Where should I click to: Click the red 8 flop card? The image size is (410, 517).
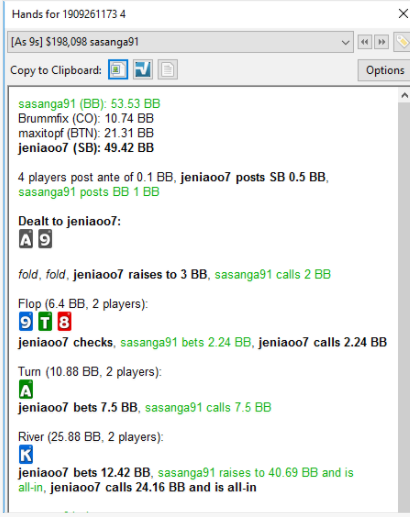click(64, 322)
